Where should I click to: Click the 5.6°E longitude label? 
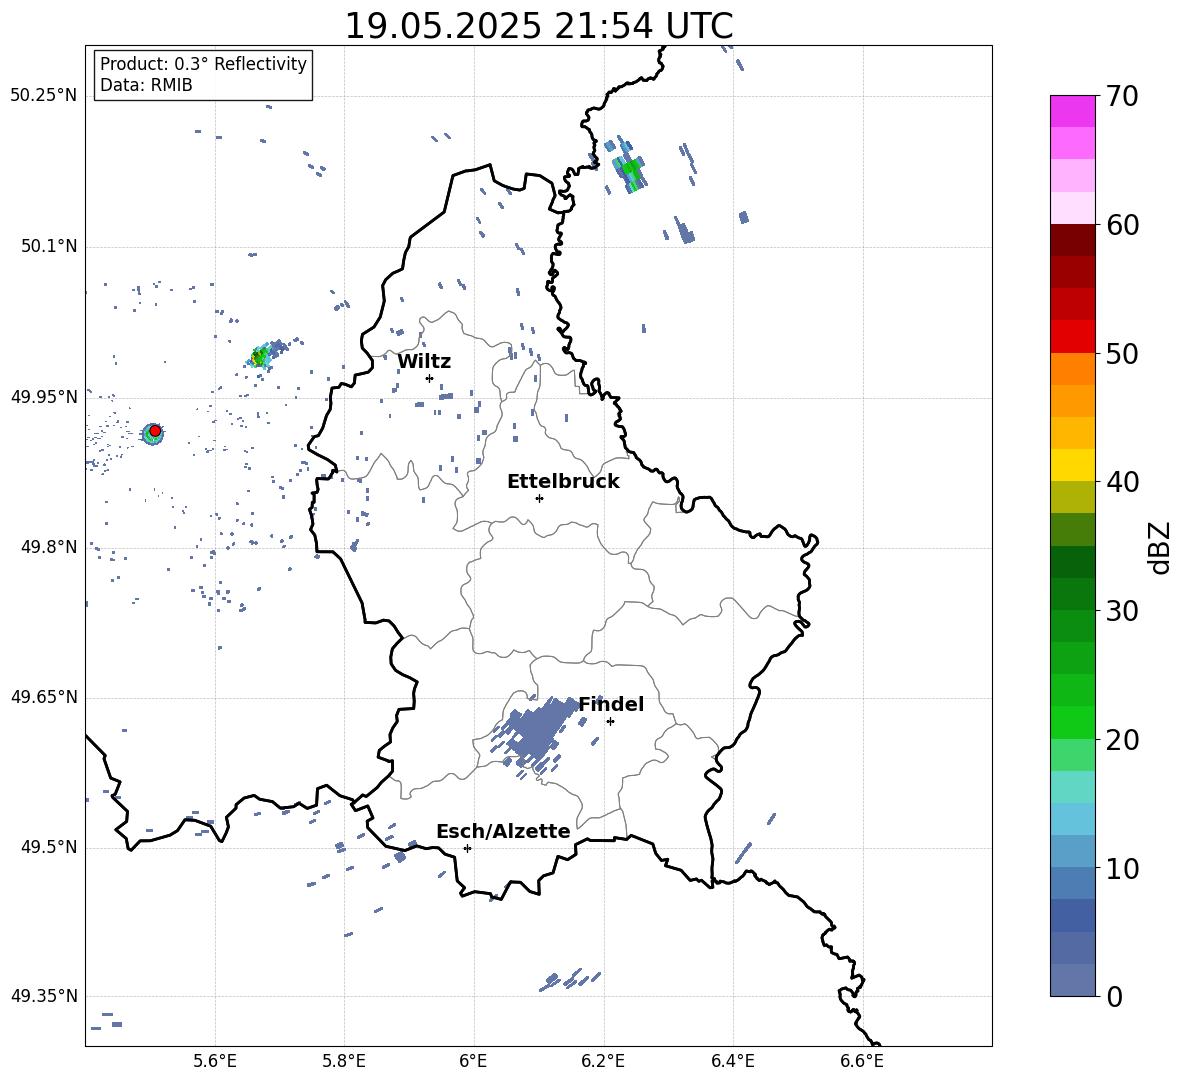tap(215, 1061)
